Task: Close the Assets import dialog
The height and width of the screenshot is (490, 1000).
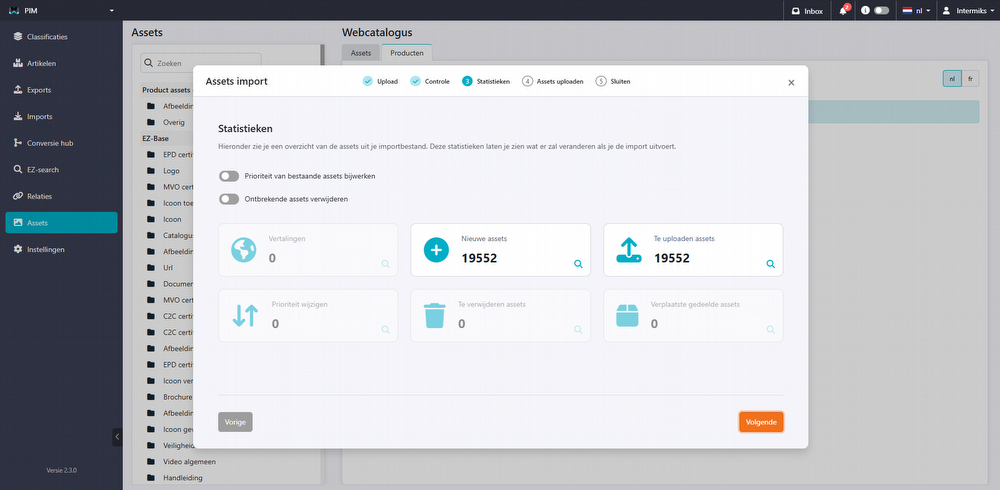Action: (x=791, y=83)
